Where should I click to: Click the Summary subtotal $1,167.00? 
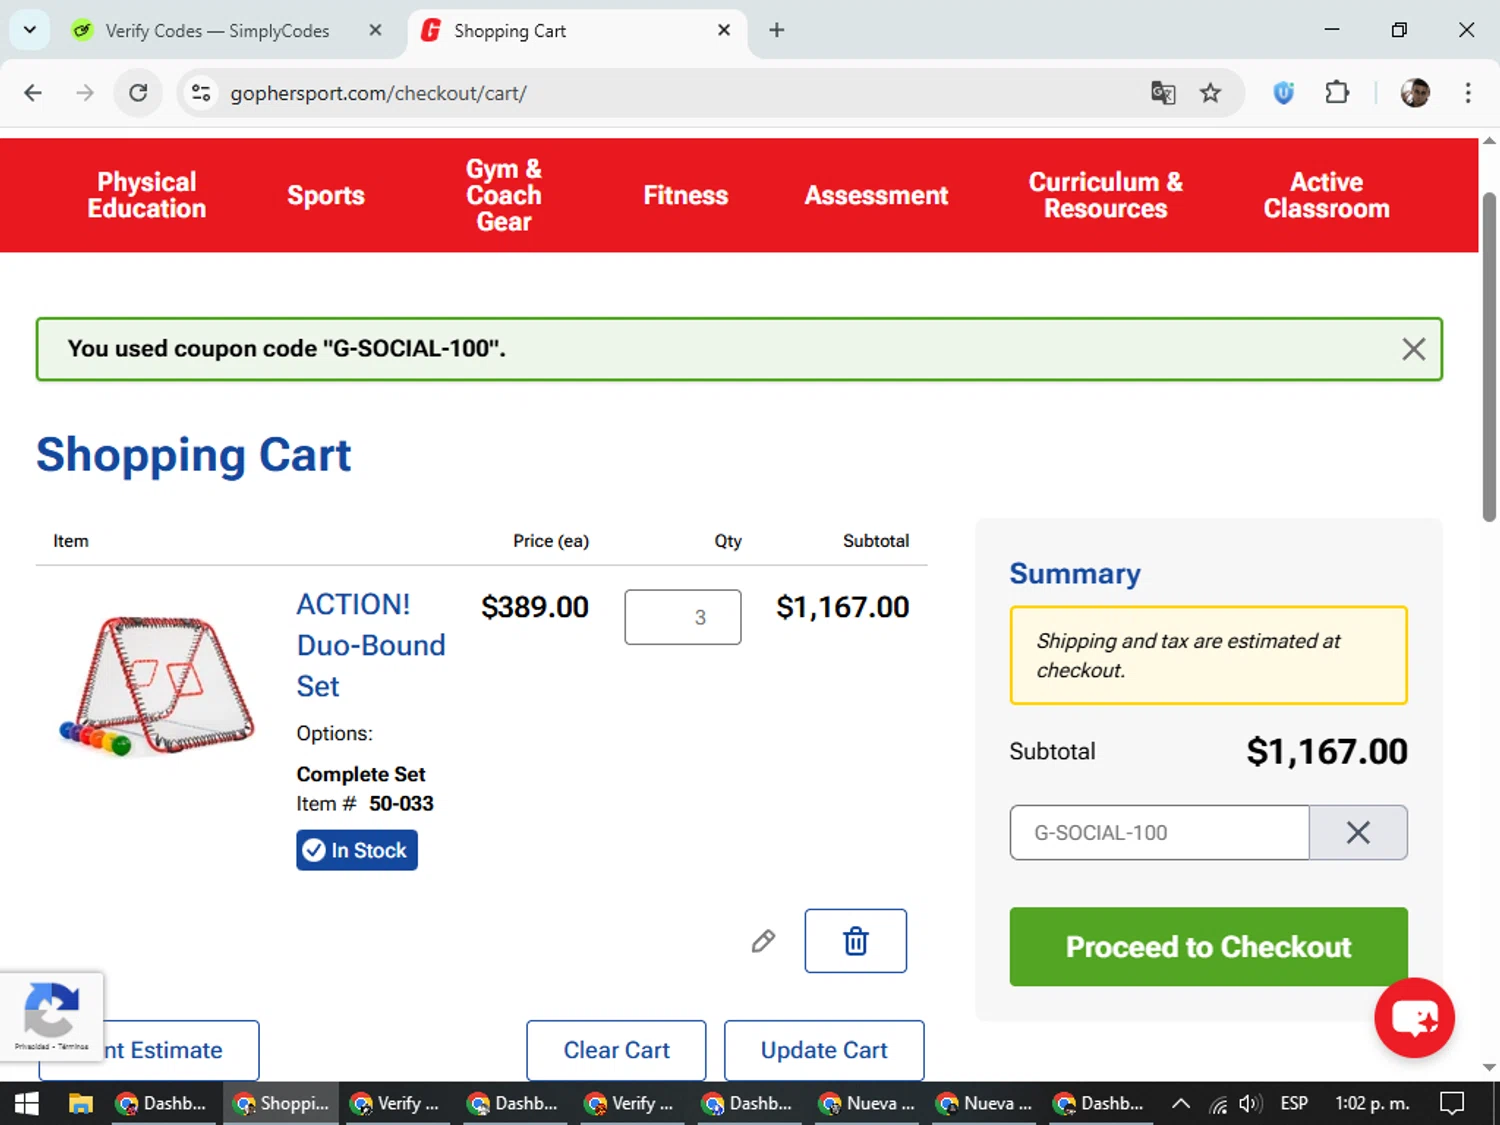1326,751
